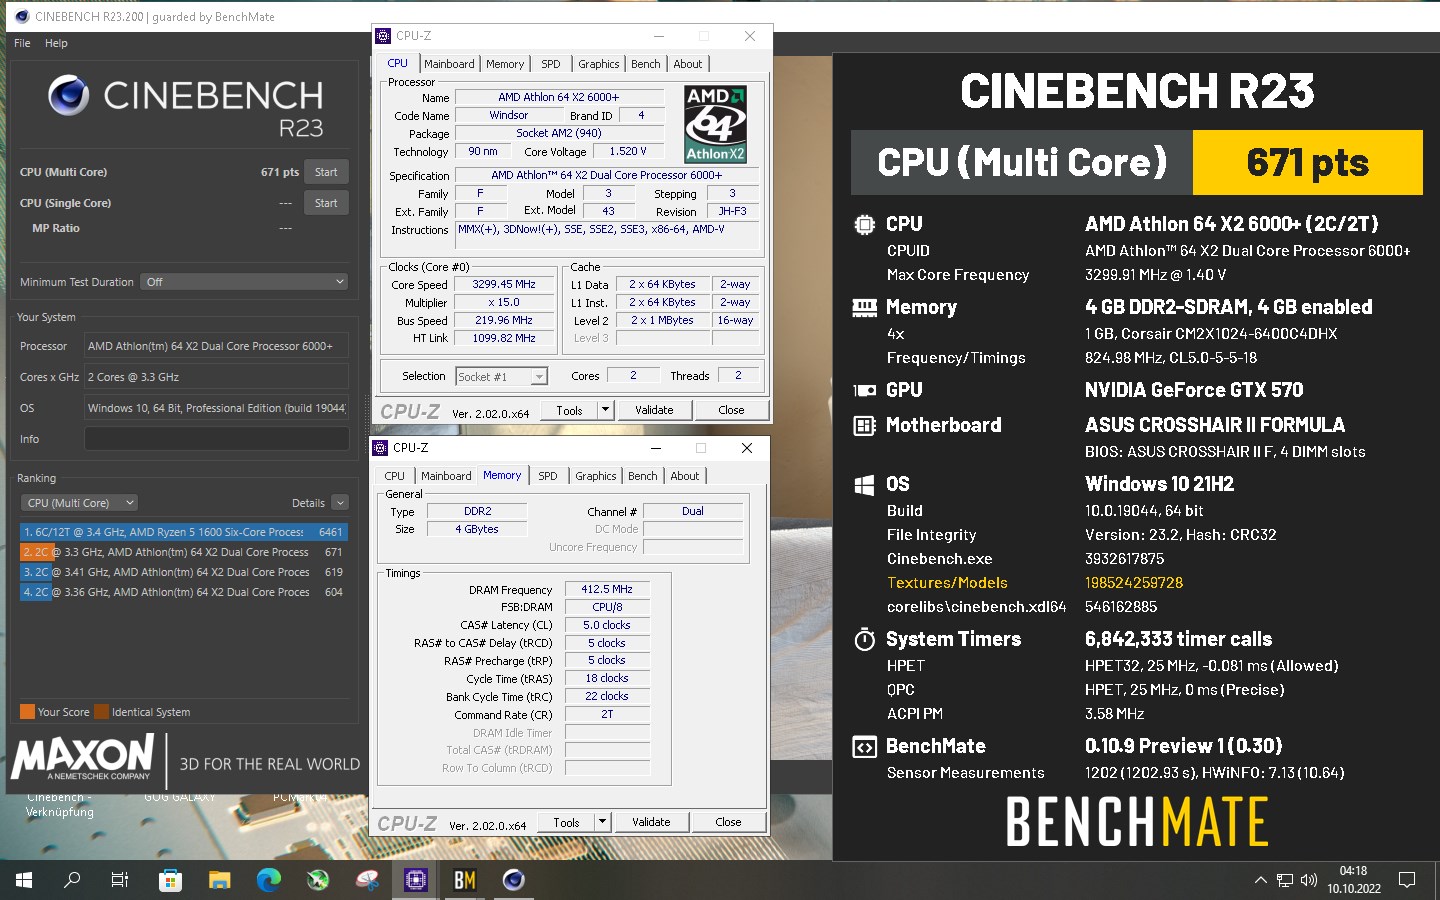Image resolution: width=1440 pixels, height=900 pixels.
Task: Click Cinebench icon on taskbar
Action: point(514,880)
